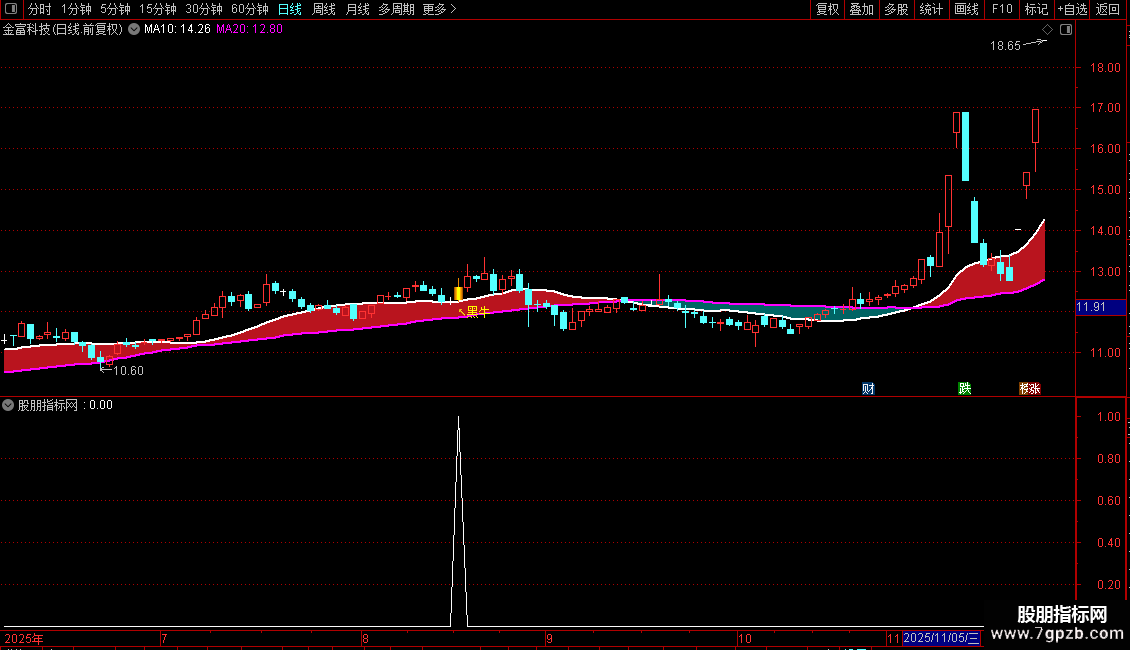Expand 股朋指标网 indicator dropdown circle
1130x650 pixels.
8,405
